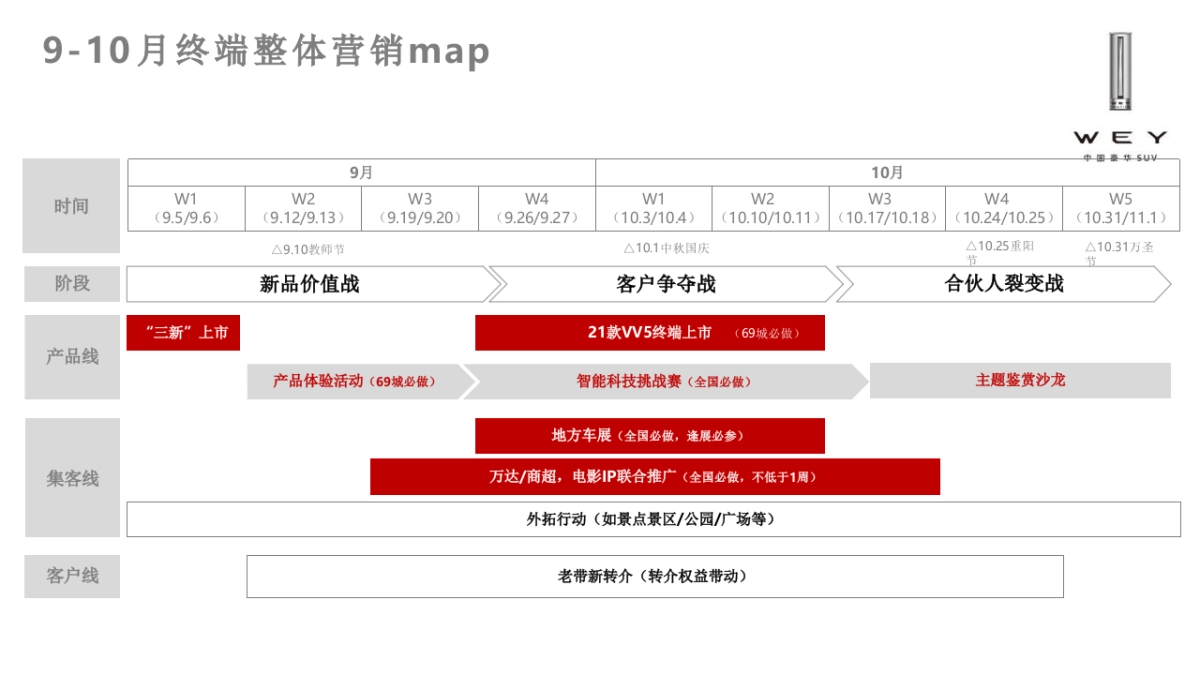This screenshot has width=1200, height=675.
Task: Select the 10月 column header
Action: pos(885,171)
